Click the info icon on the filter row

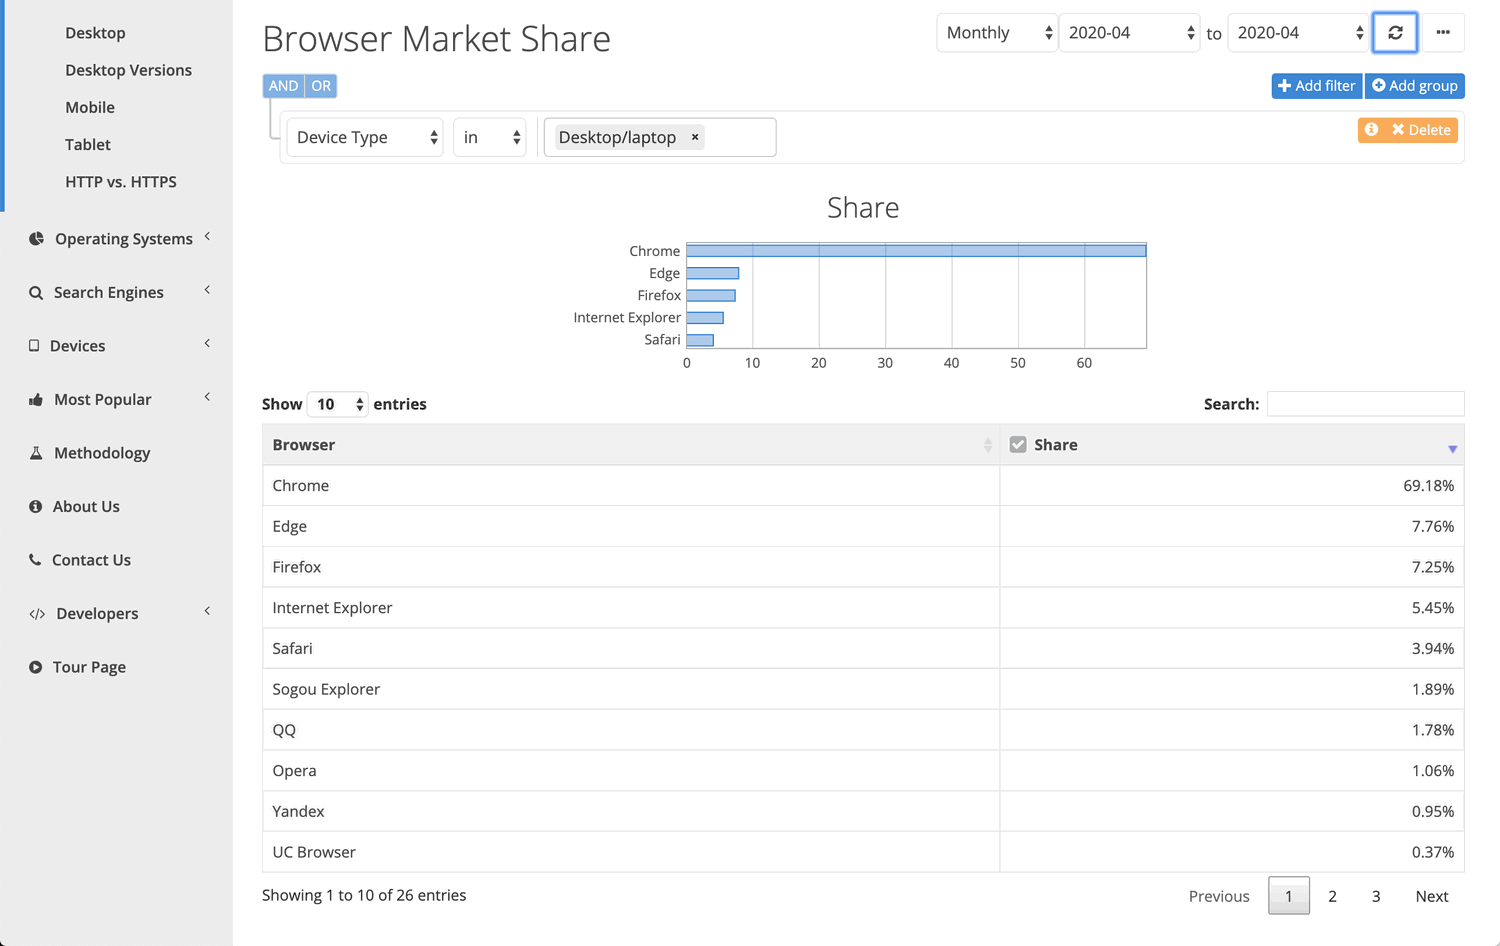coord(1371,130)
